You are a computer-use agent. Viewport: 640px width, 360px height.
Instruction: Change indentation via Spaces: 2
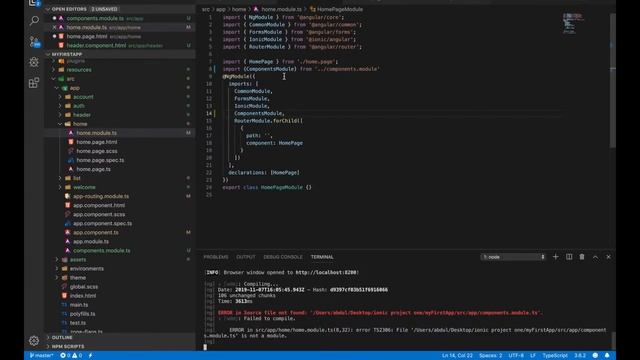pyautogui.click(x=490, y=356)
